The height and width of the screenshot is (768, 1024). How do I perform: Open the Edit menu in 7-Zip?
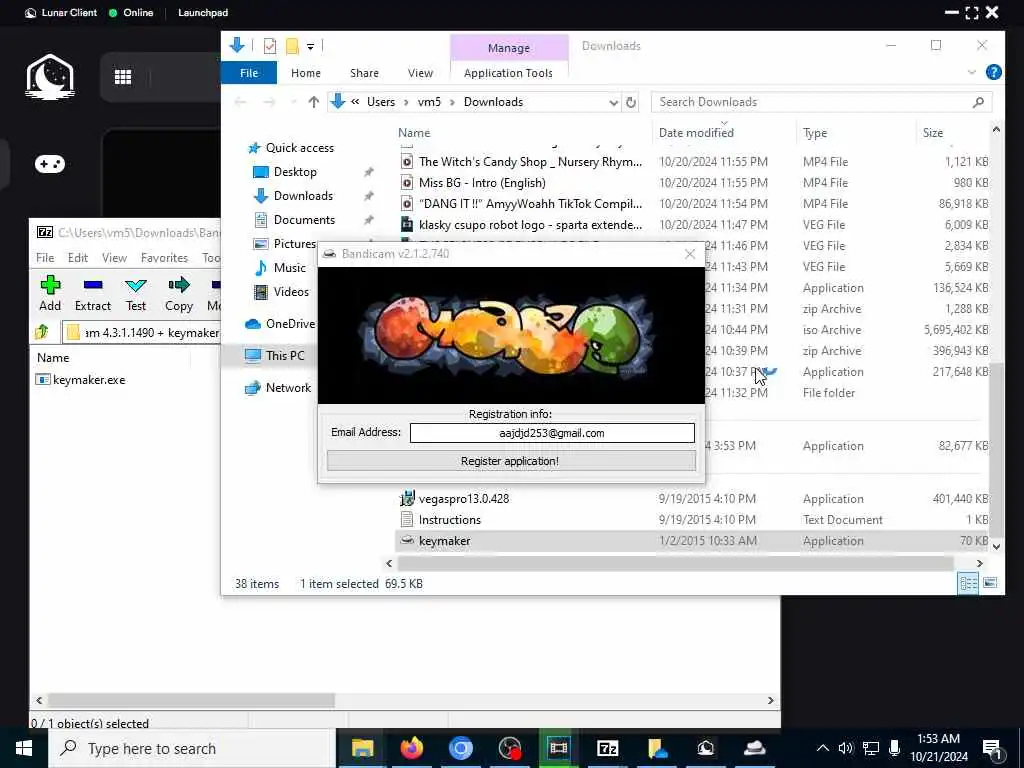(x=78, y=258)
